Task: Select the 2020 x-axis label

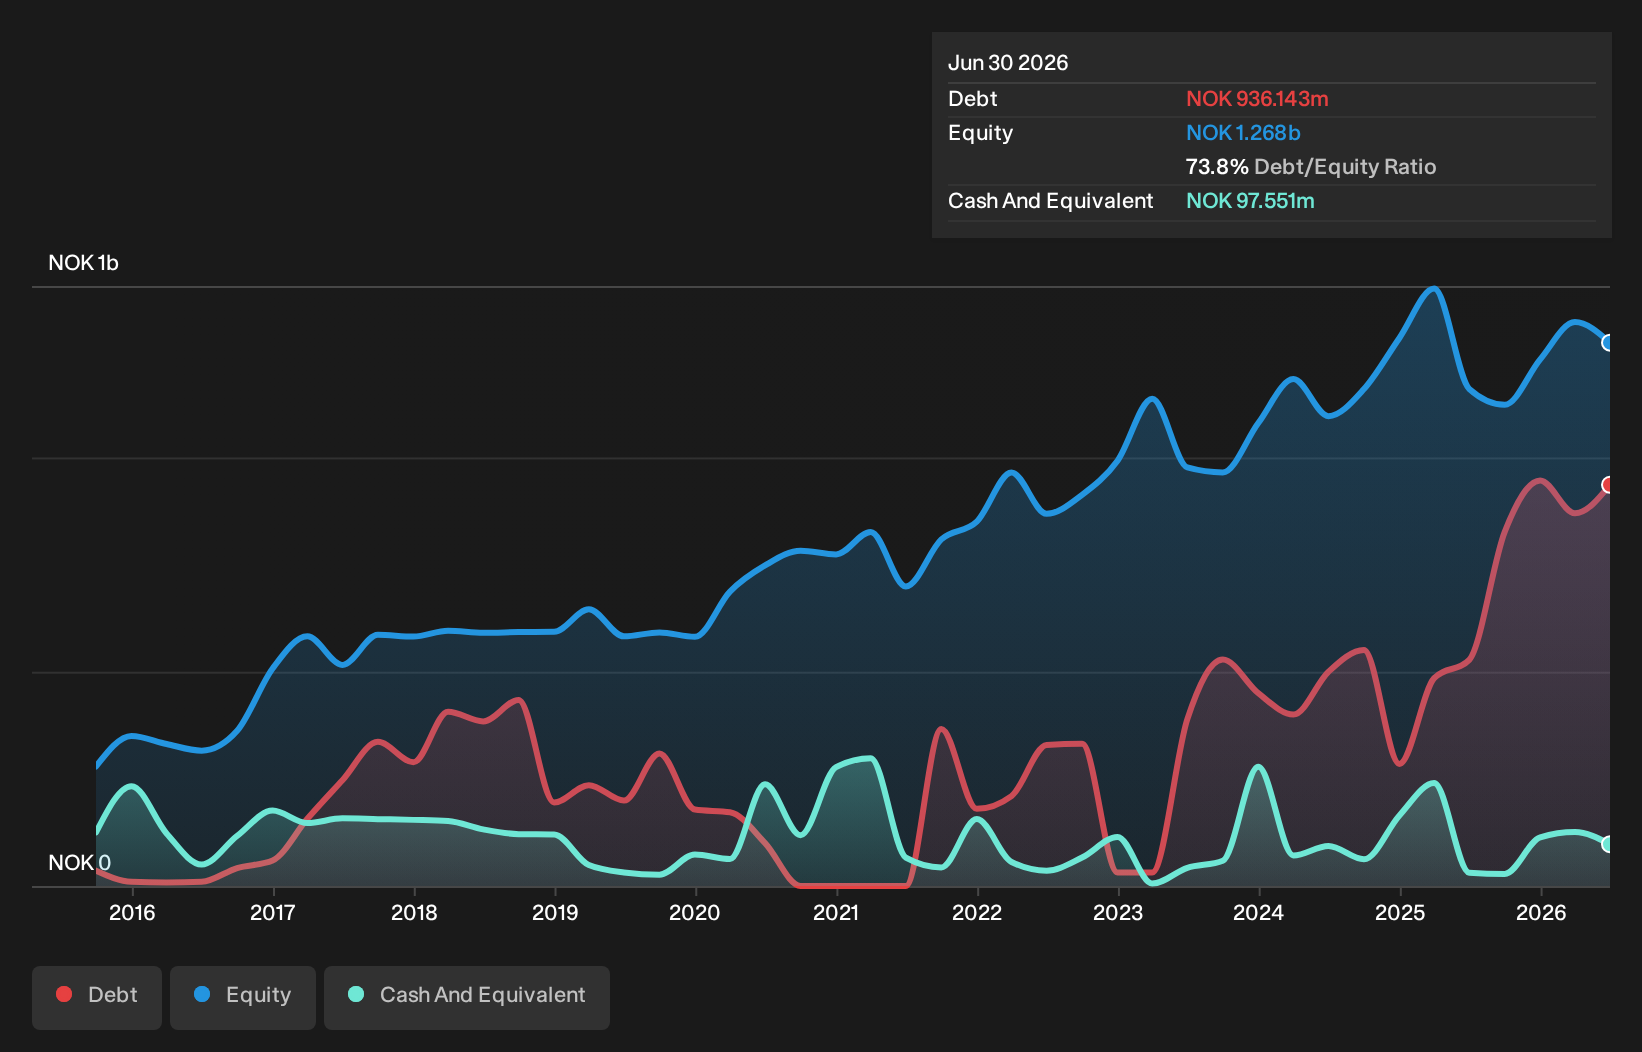Action: tap(694, 912)
